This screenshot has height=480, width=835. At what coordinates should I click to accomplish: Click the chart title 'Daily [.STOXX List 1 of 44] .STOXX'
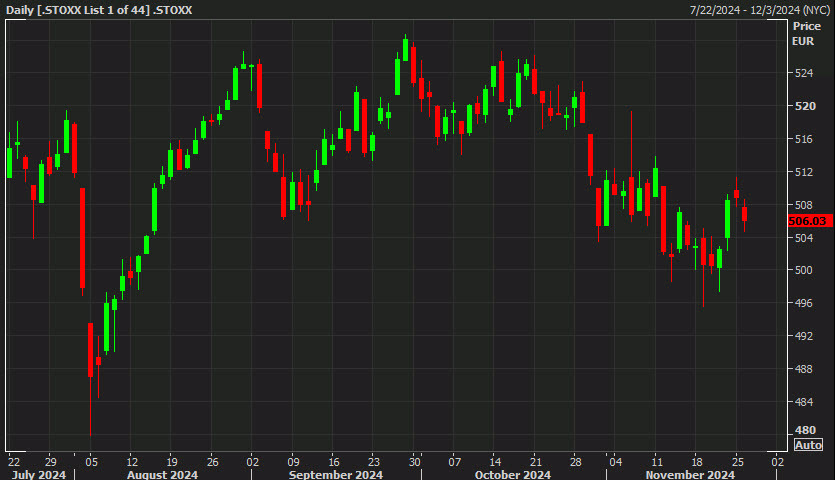99,10
